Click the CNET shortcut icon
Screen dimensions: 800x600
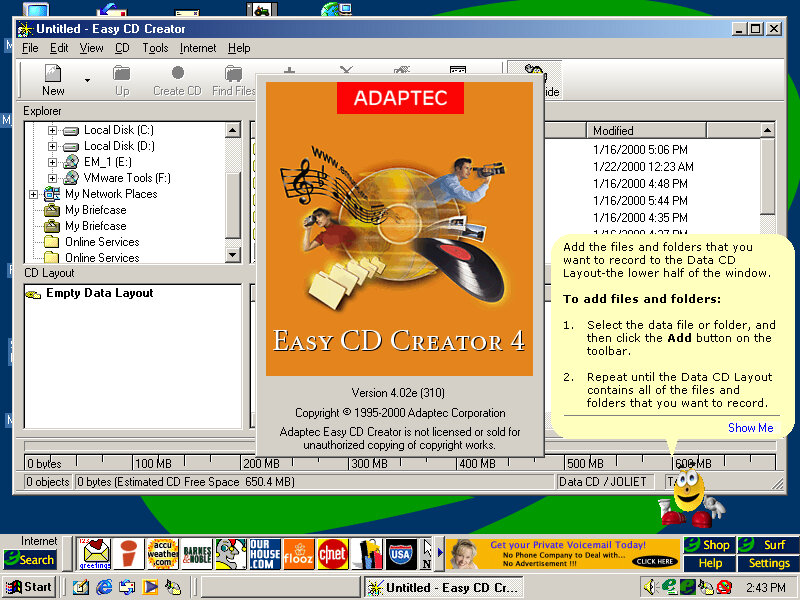point(332,553)
